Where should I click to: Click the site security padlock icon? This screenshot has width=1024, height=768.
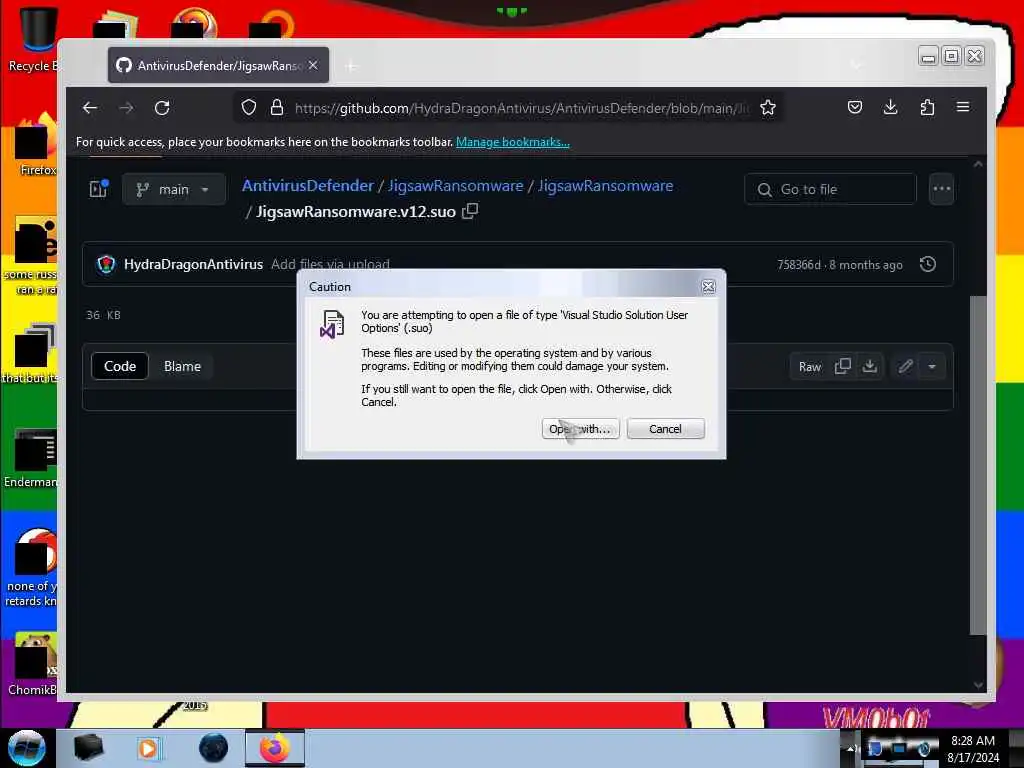277,108
